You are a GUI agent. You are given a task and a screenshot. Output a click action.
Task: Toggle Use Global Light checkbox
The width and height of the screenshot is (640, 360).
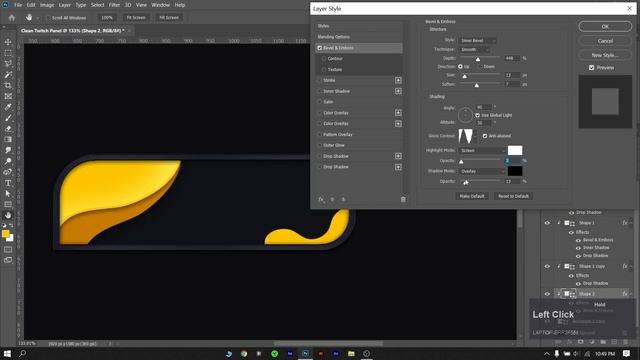(478, 116)
